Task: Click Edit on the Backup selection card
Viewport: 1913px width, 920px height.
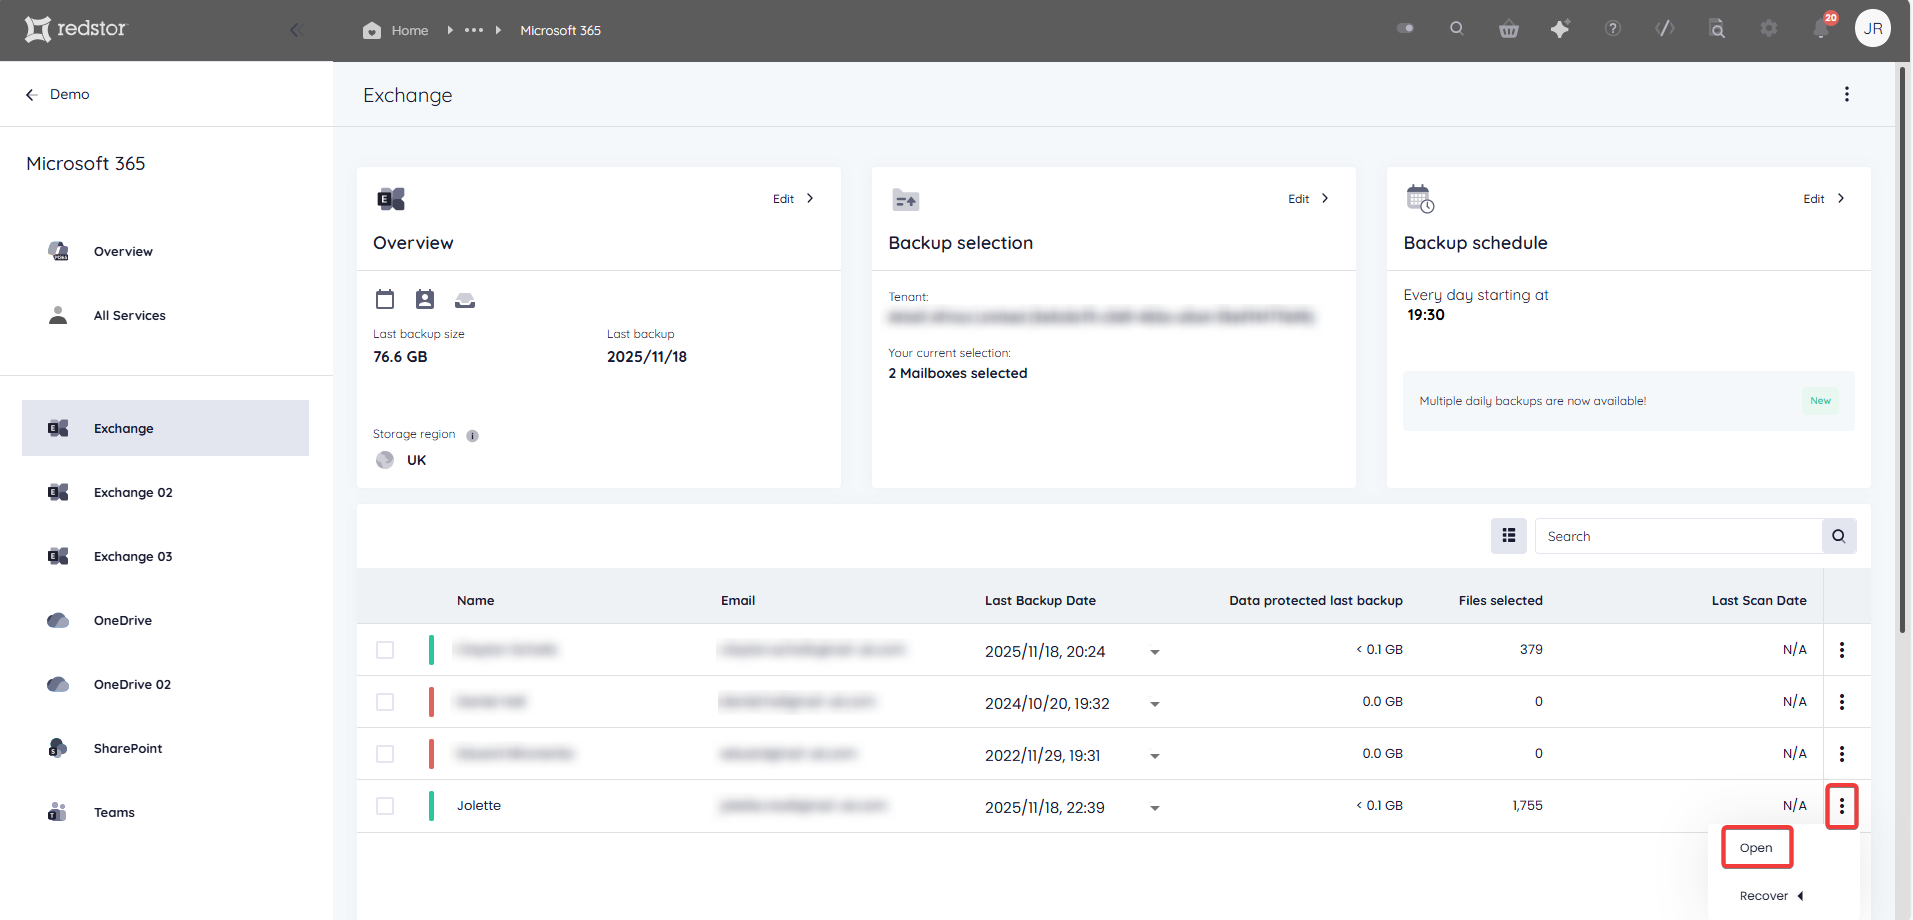Action: coord(1298,199)
